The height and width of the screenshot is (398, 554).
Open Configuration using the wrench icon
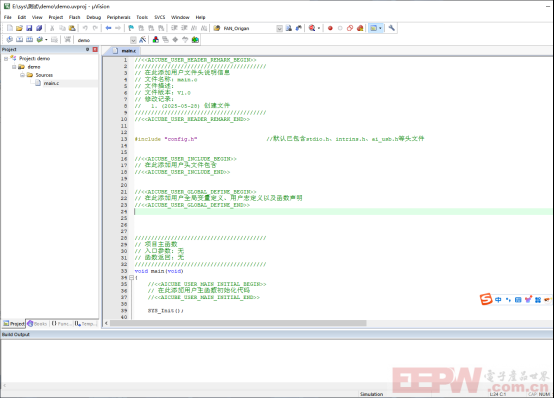tap(391, 28)
